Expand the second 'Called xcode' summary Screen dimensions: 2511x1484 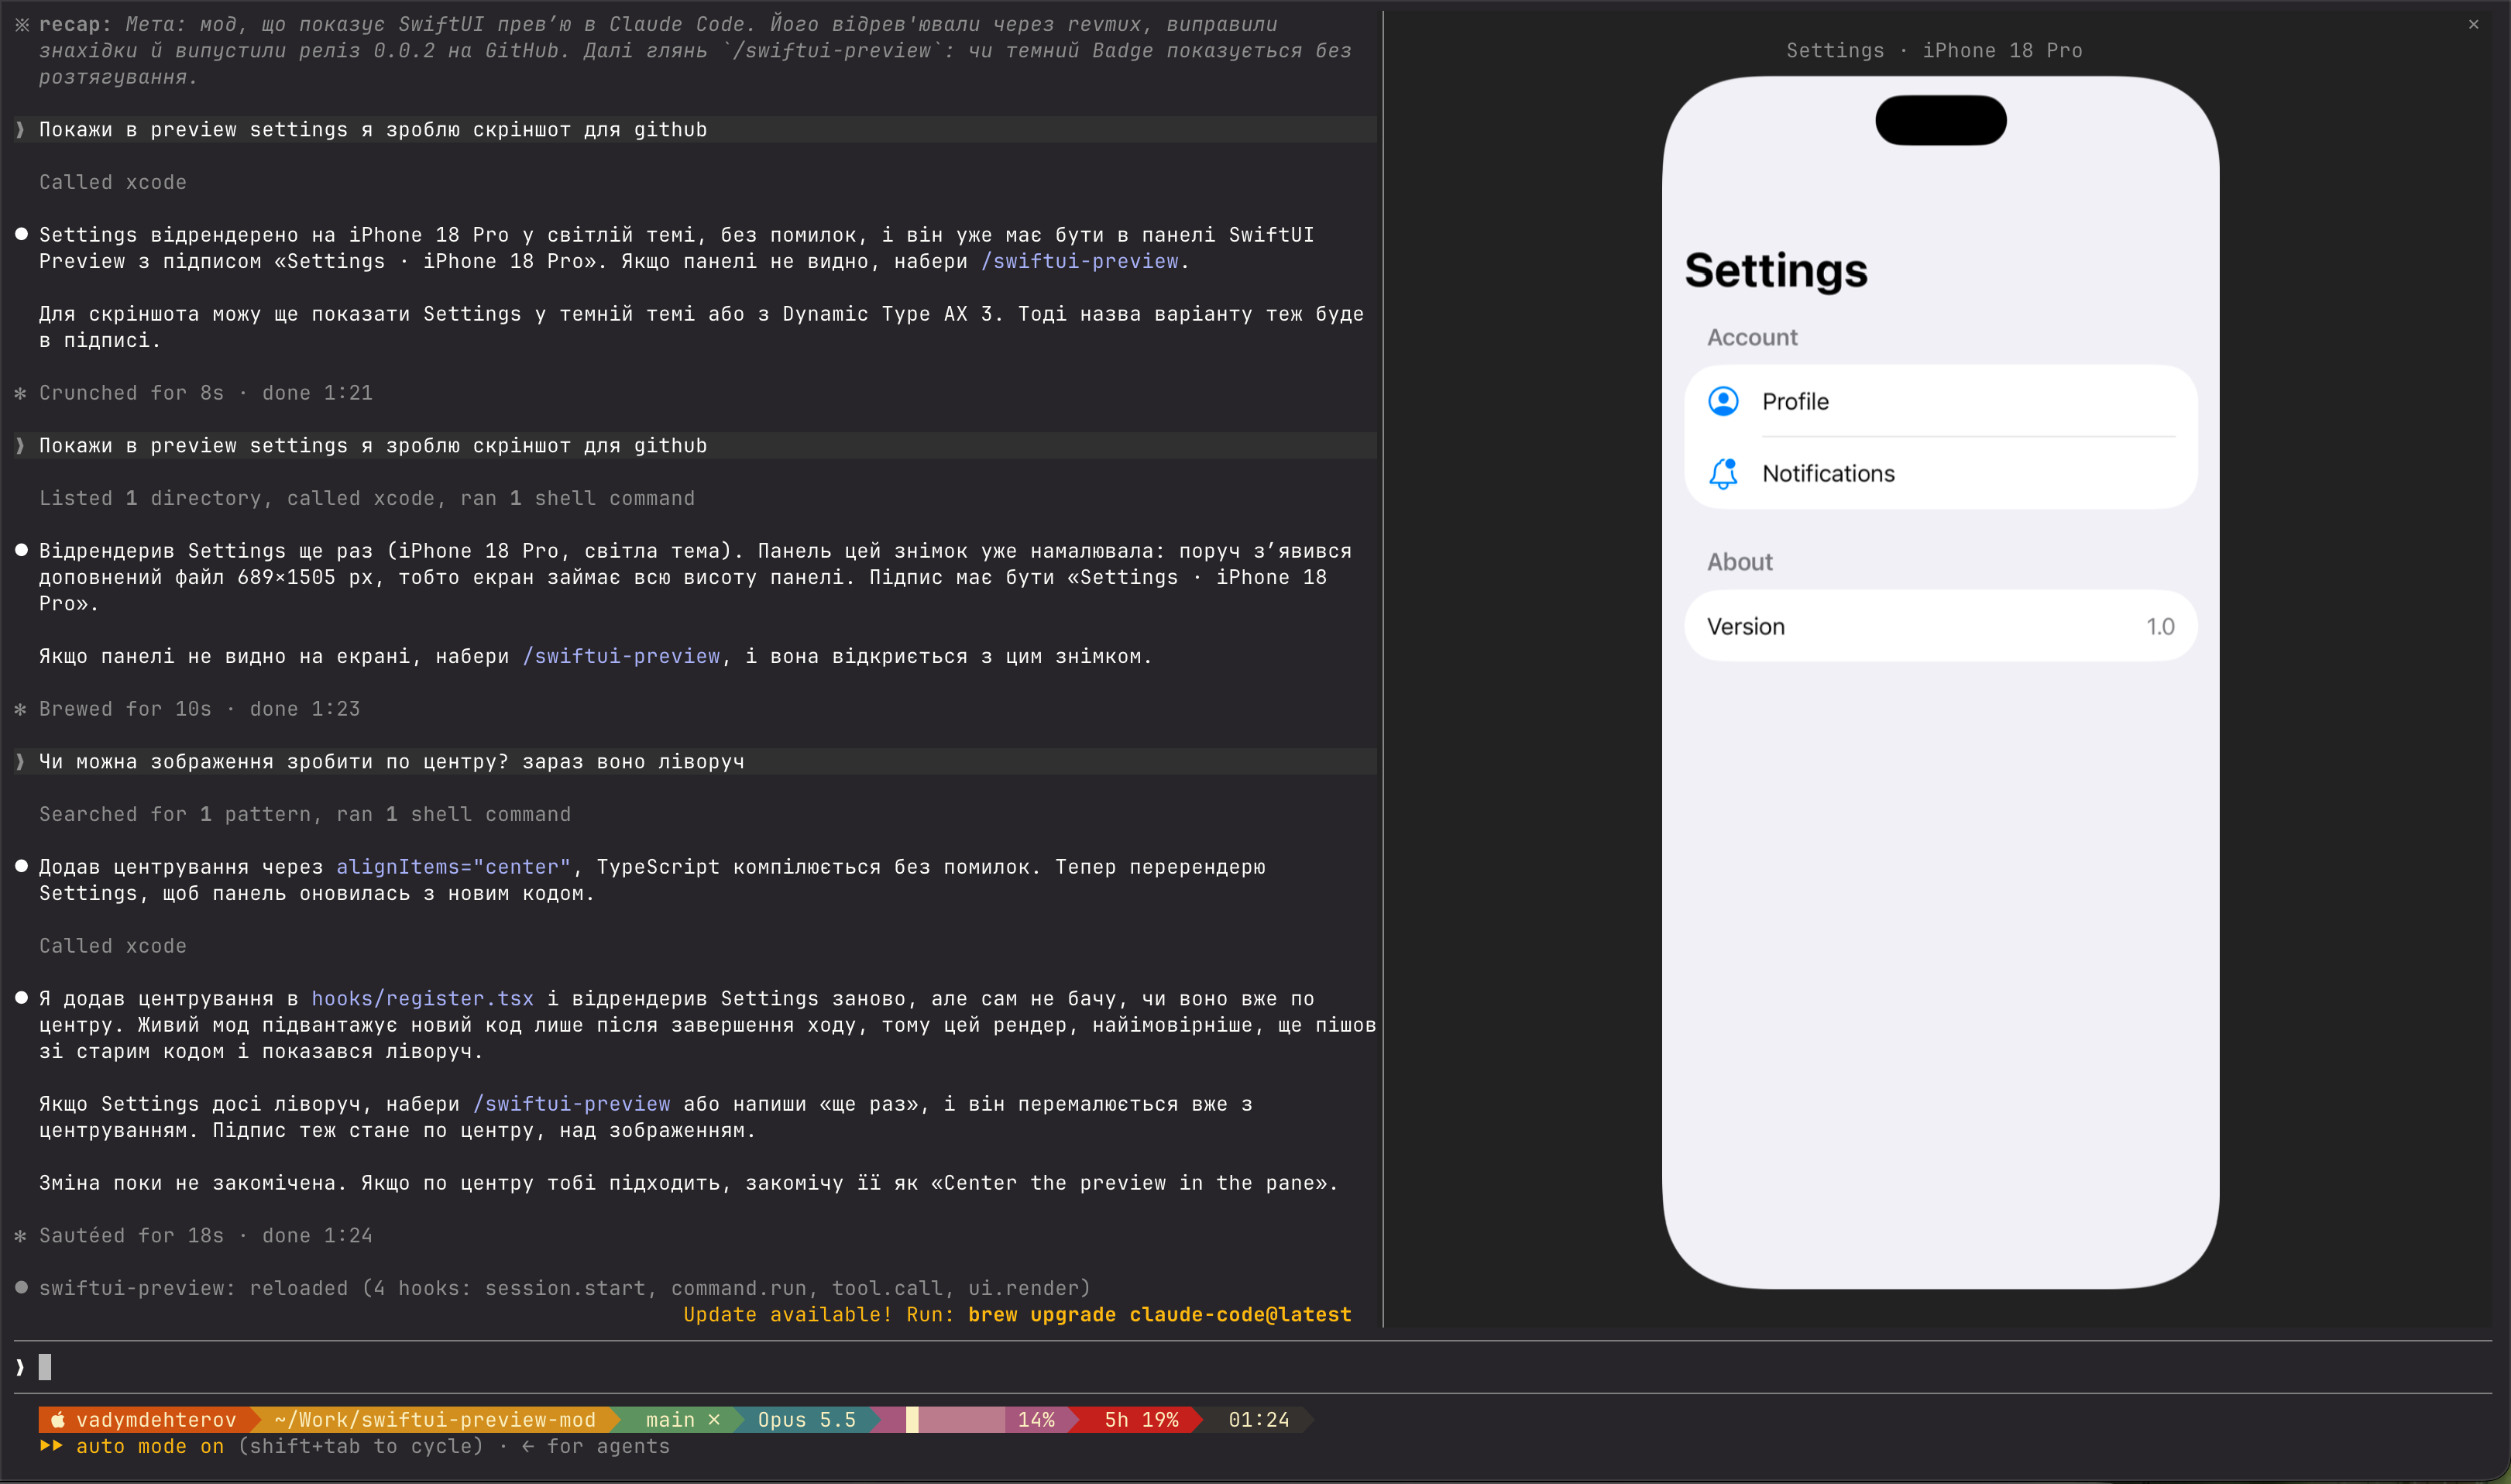click(x=113, y=946)
